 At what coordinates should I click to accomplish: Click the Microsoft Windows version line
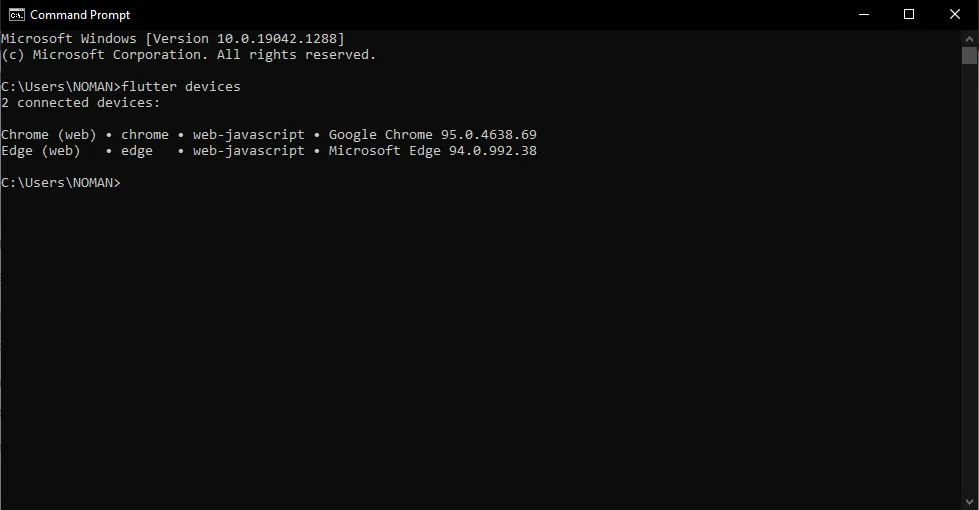coord(172,39)
